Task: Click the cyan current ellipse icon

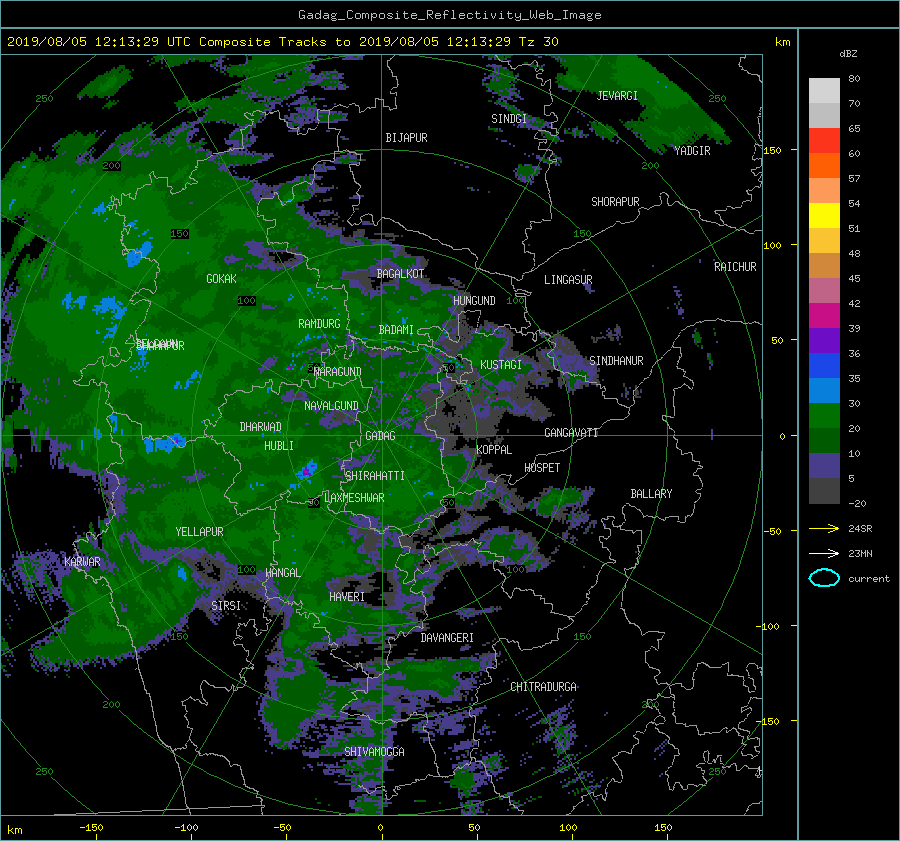Action: 824,578
